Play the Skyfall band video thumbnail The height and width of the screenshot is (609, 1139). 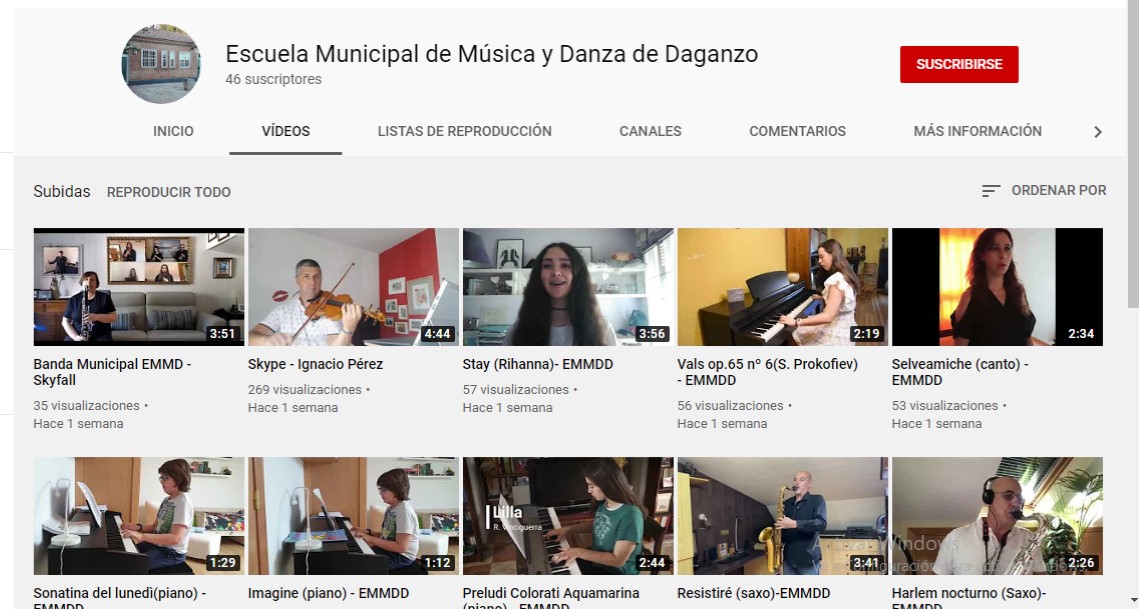point(138,286)
